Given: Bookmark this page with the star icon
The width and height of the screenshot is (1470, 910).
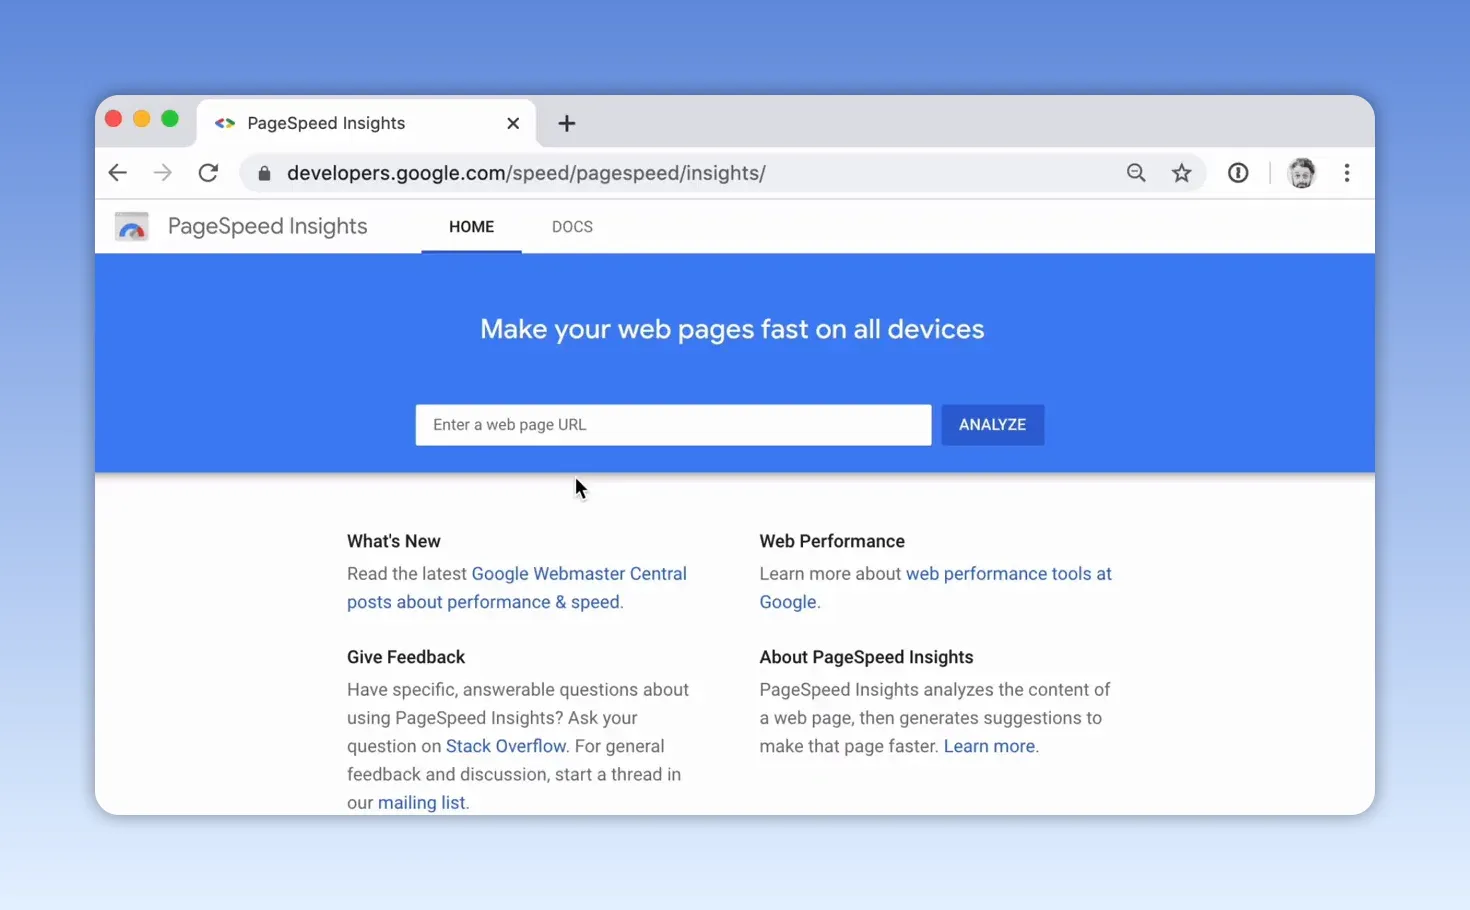Looking at the screenshot, I should 1182,173.
